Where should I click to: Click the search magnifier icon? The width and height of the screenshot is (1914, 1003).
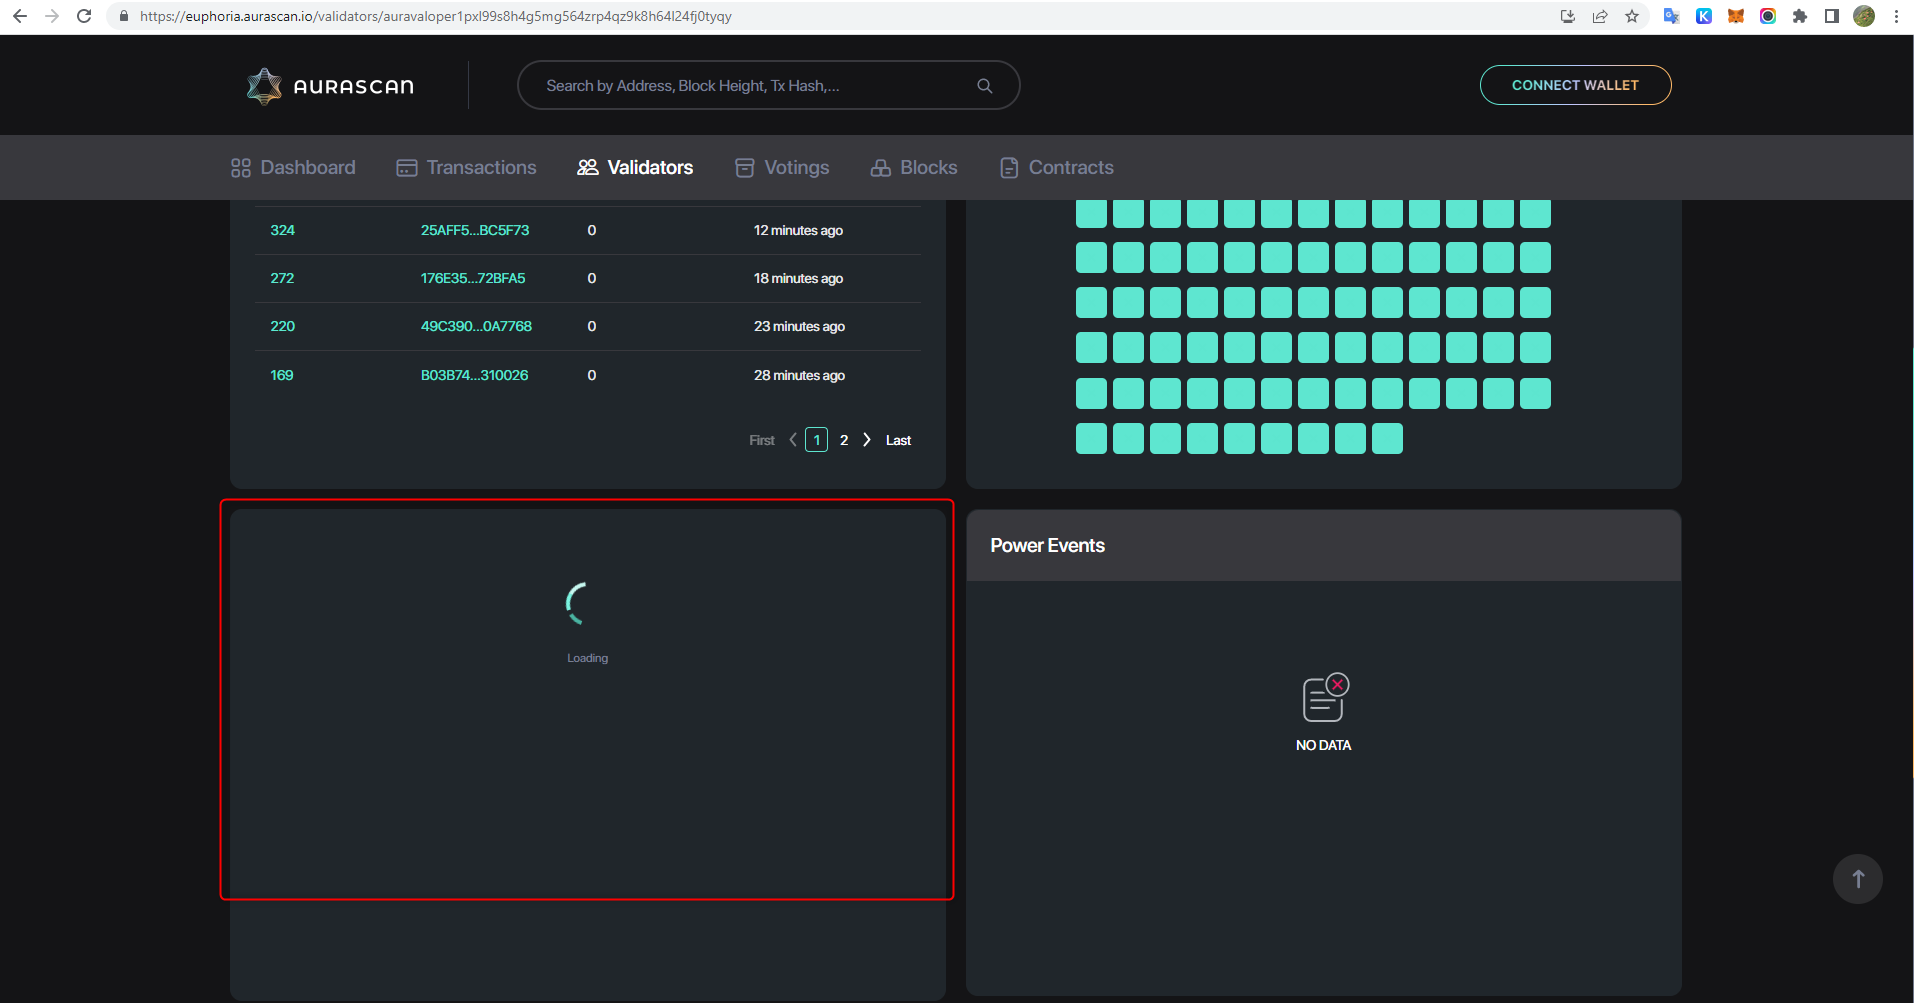[x=985, y=85]
